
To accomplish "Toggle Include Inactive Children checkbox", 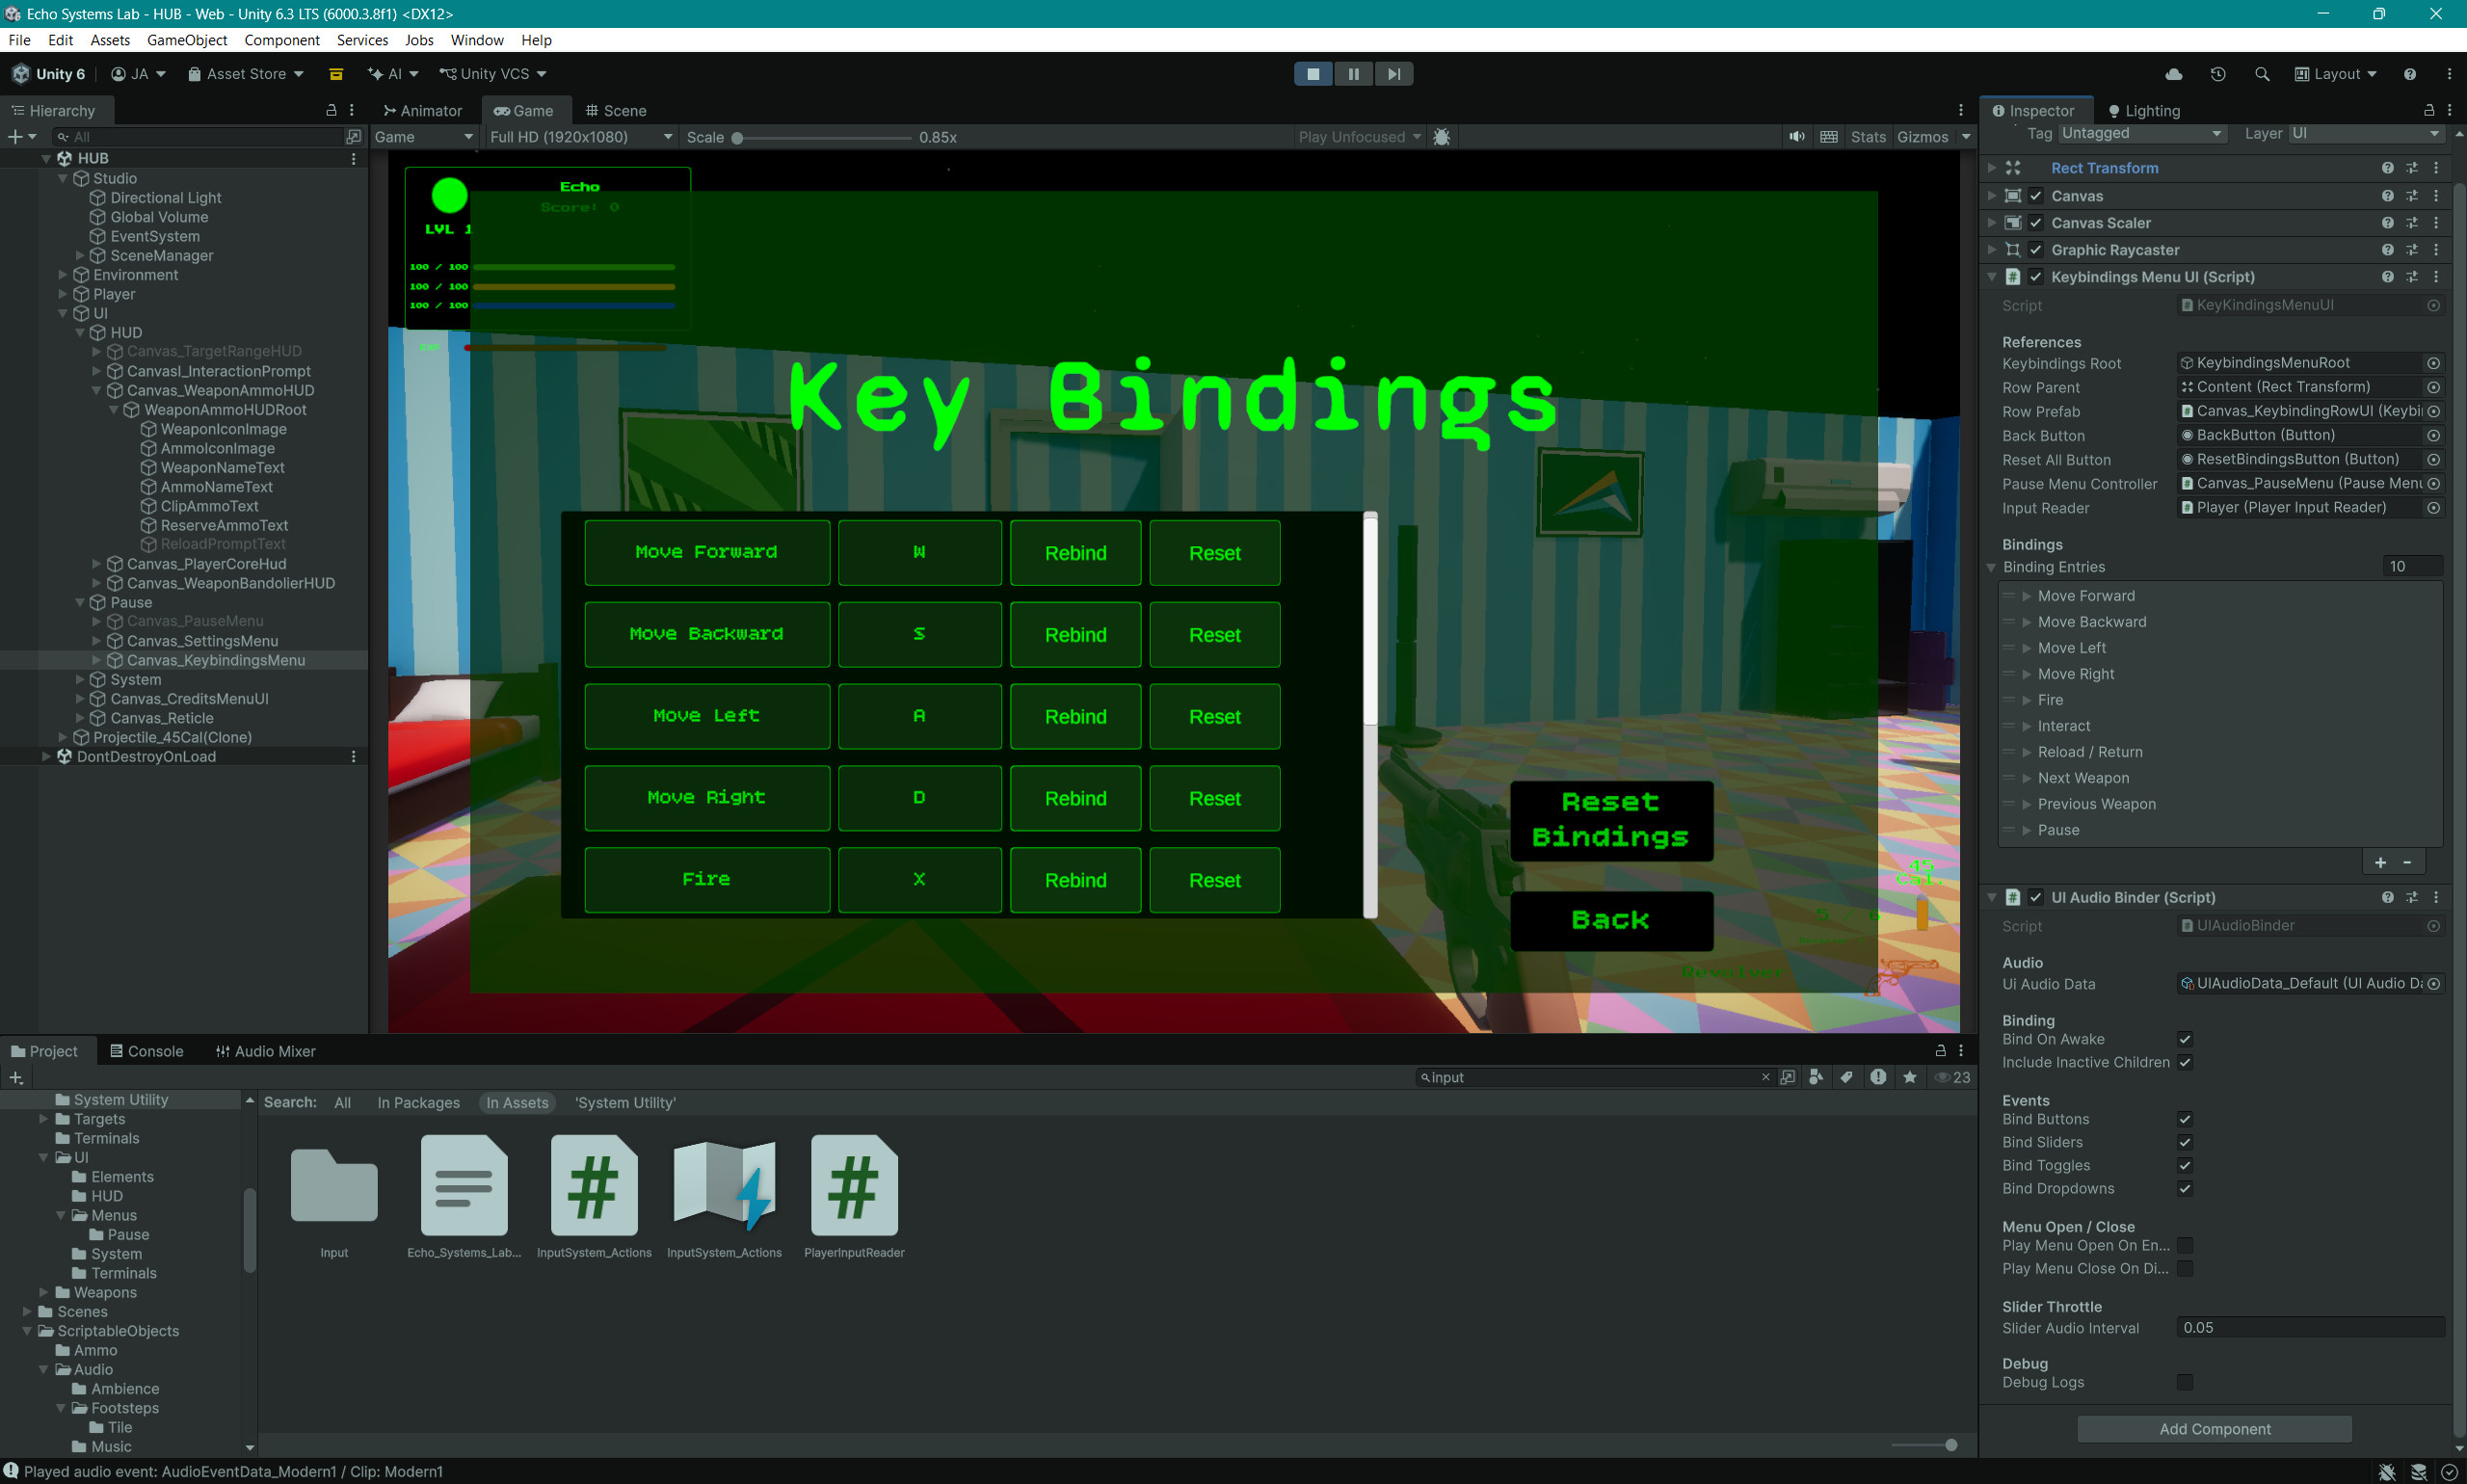I will pos(2185,1063).
